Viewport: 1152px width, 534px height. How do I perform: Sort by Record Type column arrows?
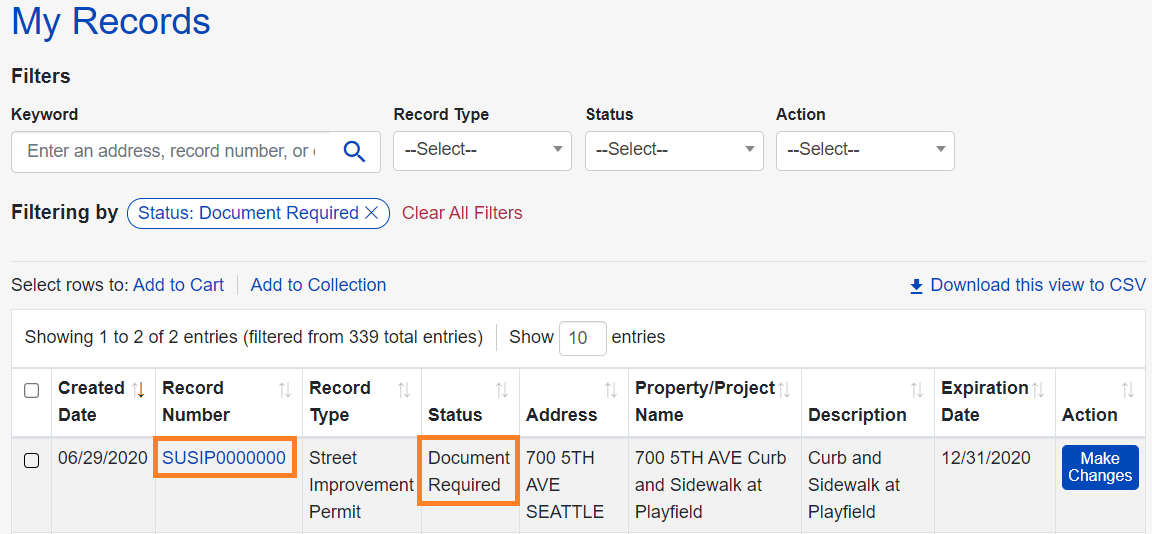[403, 390]
